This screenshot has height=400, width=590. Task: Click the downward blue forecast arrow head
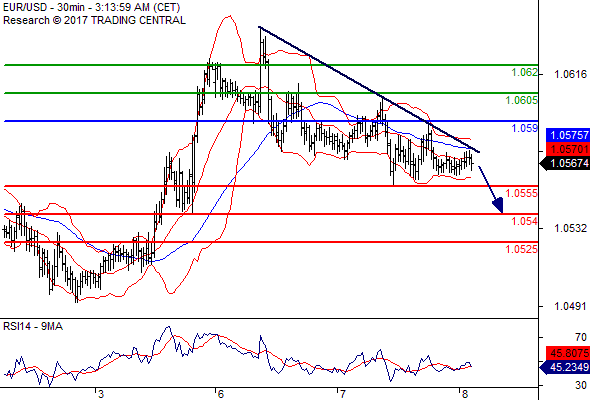tap(498, 205)
